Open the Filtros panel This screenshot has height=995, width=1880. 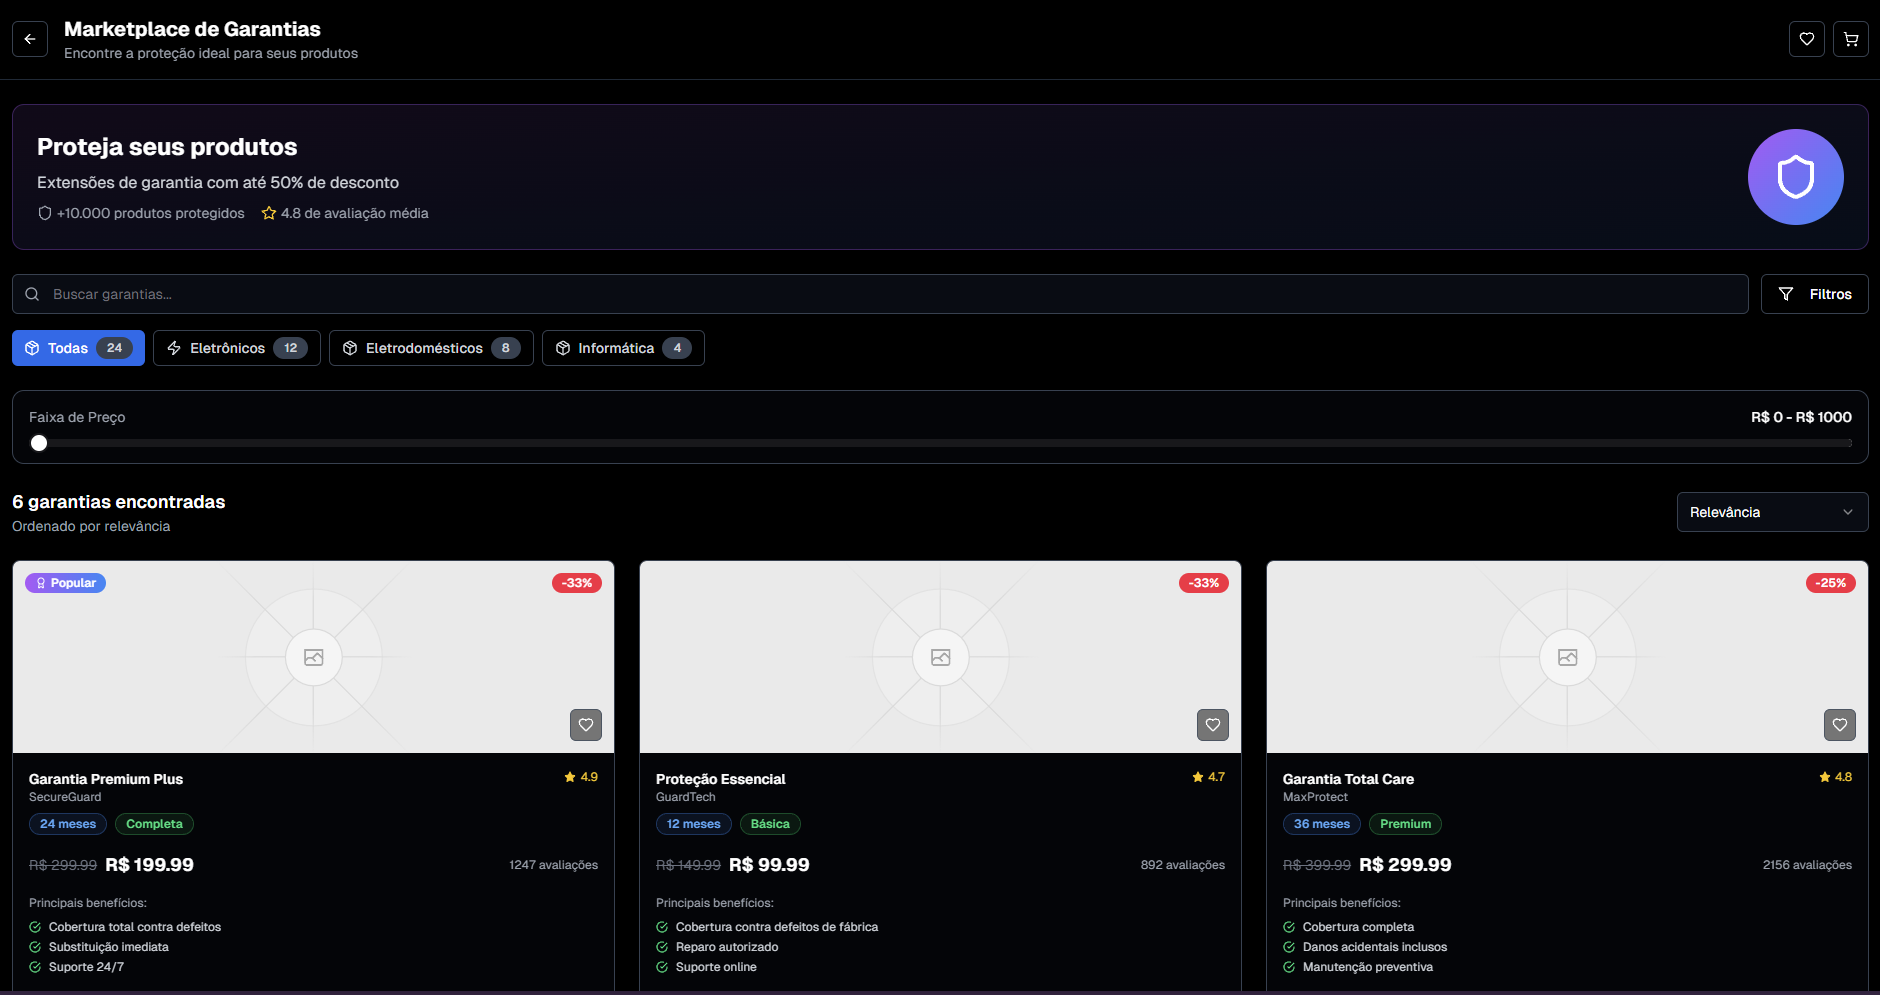(x=1814, y=294)
